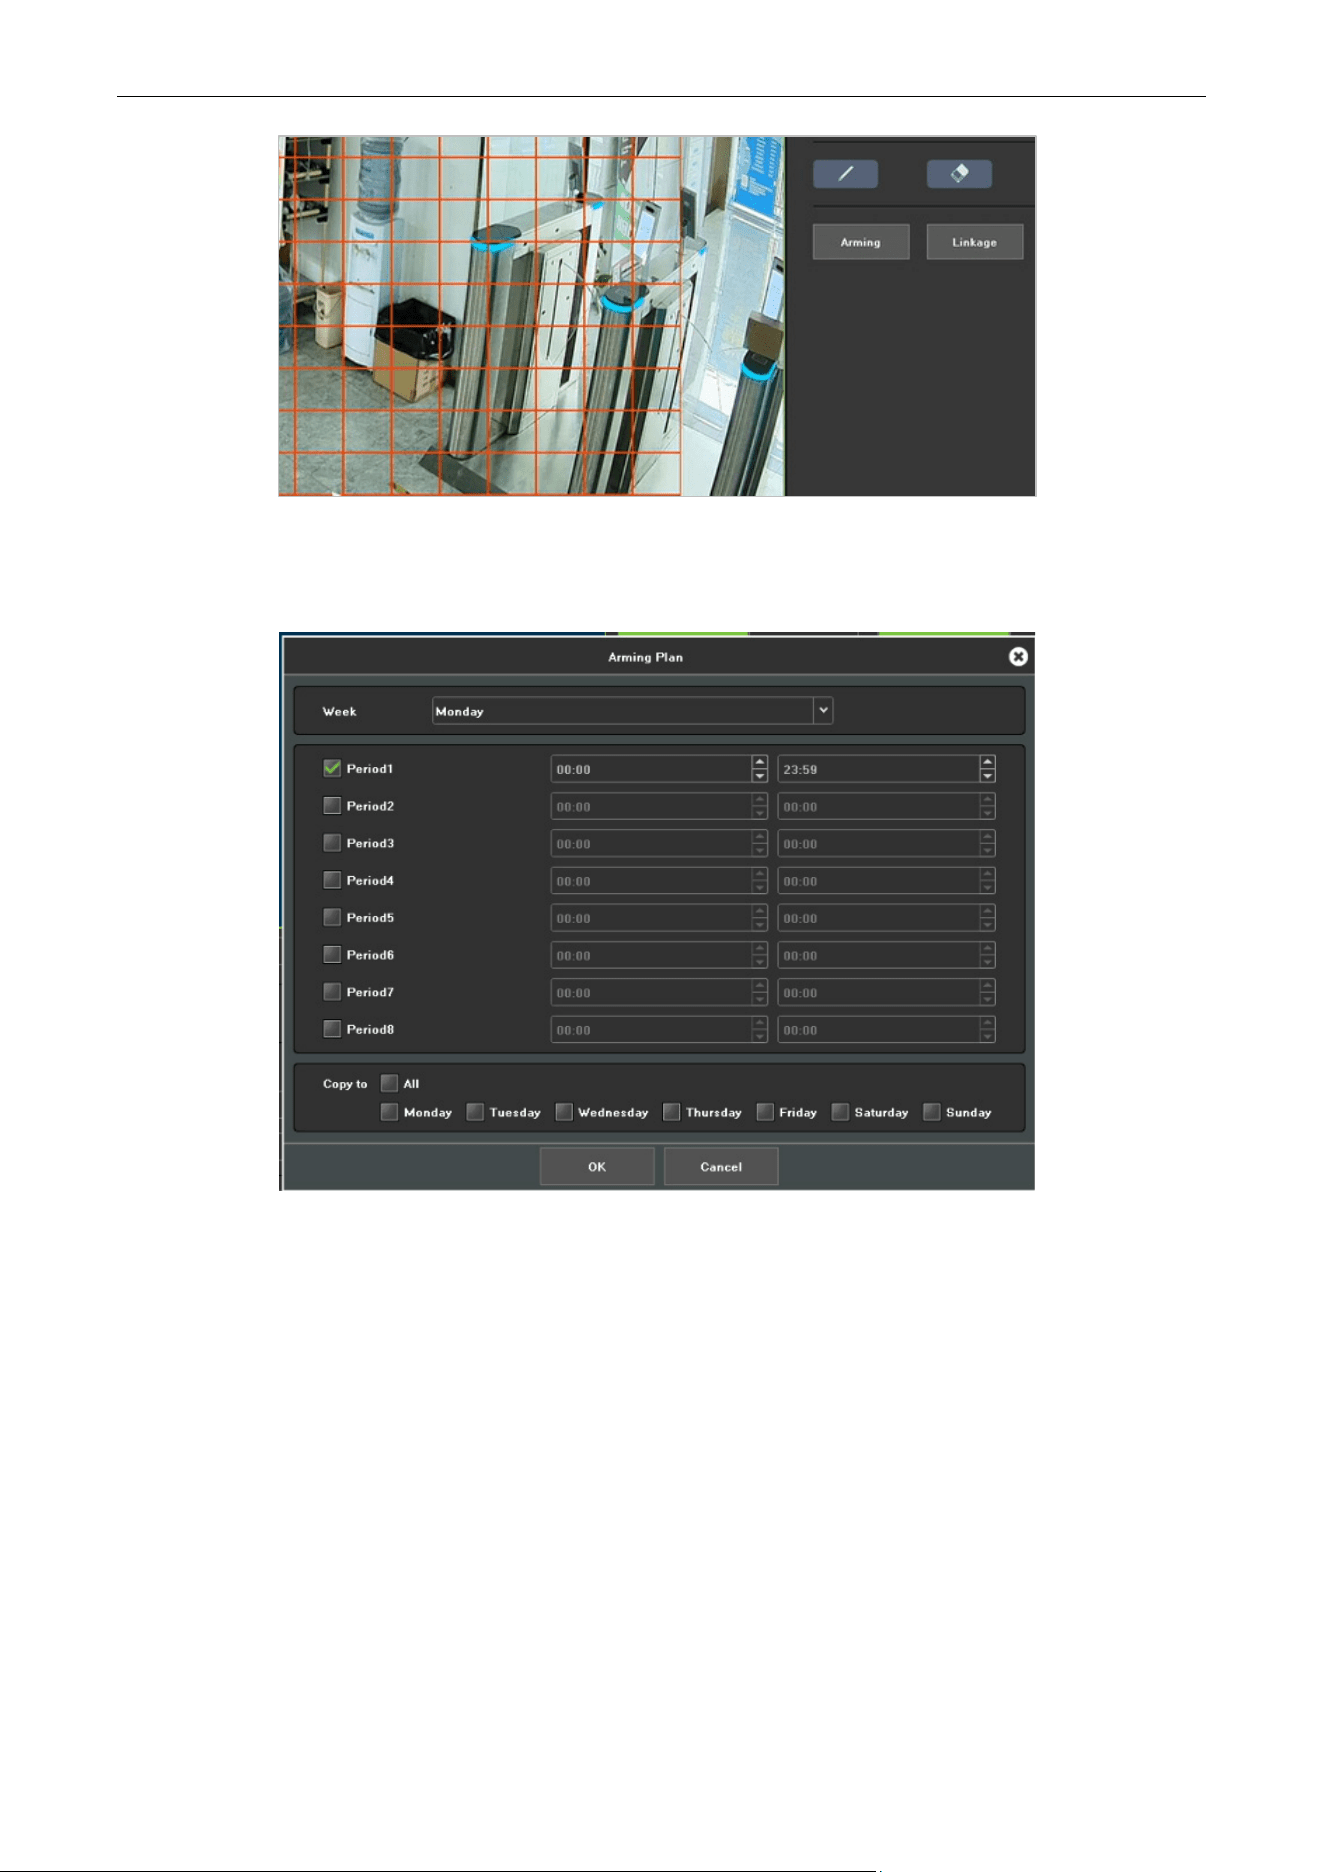Enable the Period5 checkbox
Image resolution: width=1324 pixels, height=1872 pixels.
click(x=332, y=917)
